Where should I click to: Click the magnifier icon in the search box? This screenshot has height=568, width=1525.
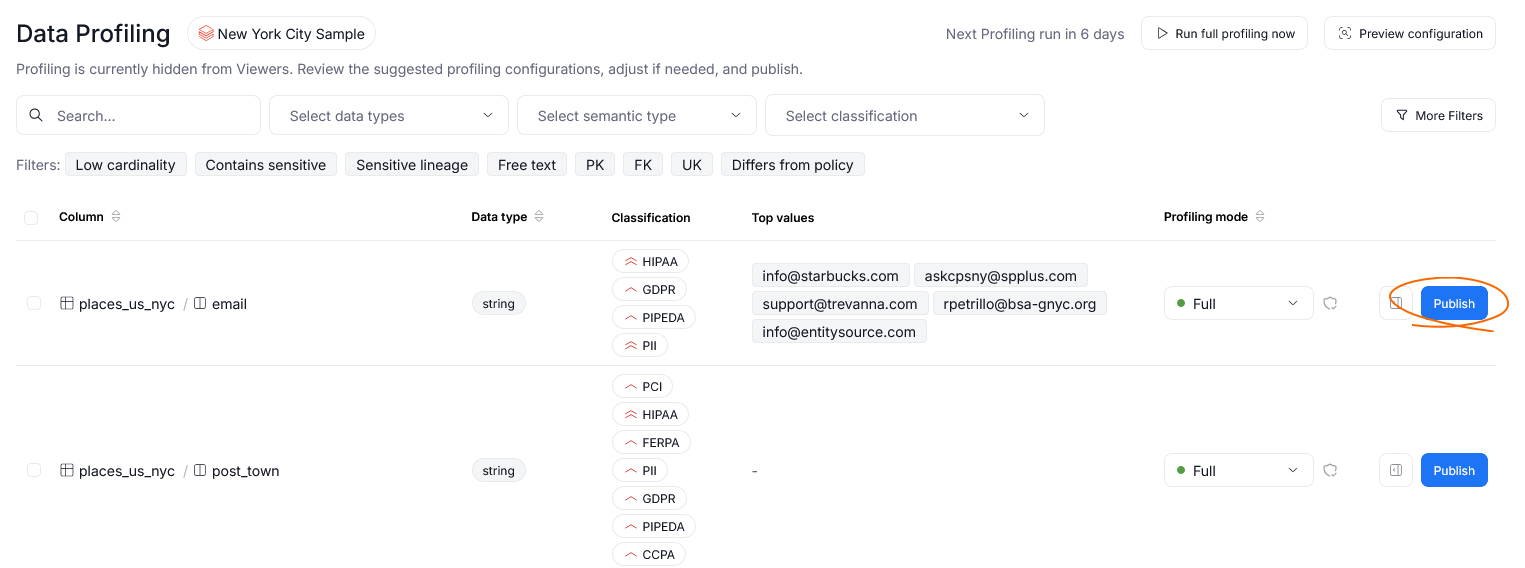[x=36, y=115]
